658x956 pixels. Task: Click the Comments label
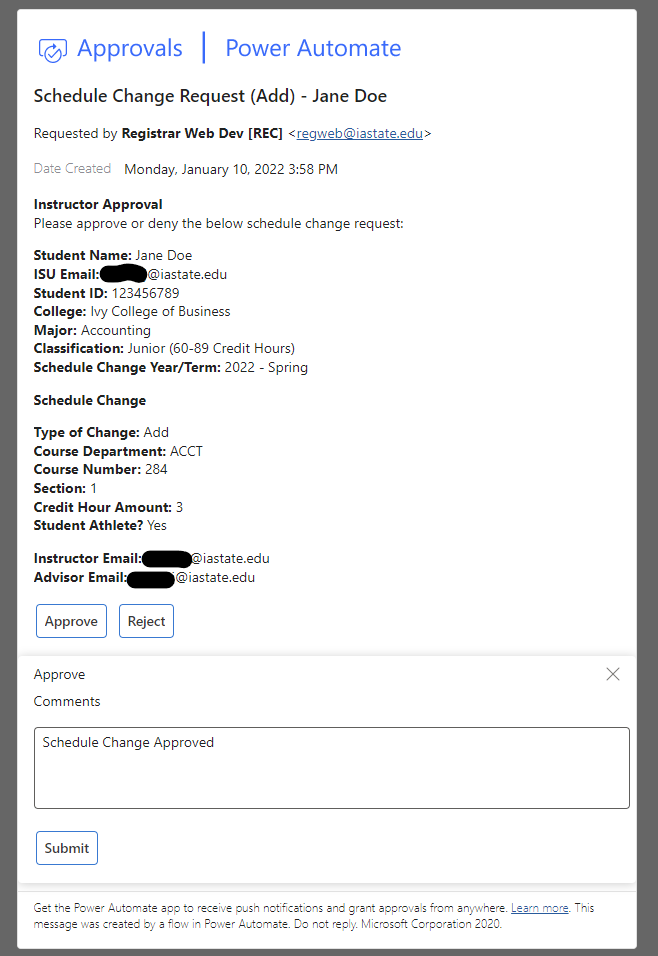(x=67, y=701)
